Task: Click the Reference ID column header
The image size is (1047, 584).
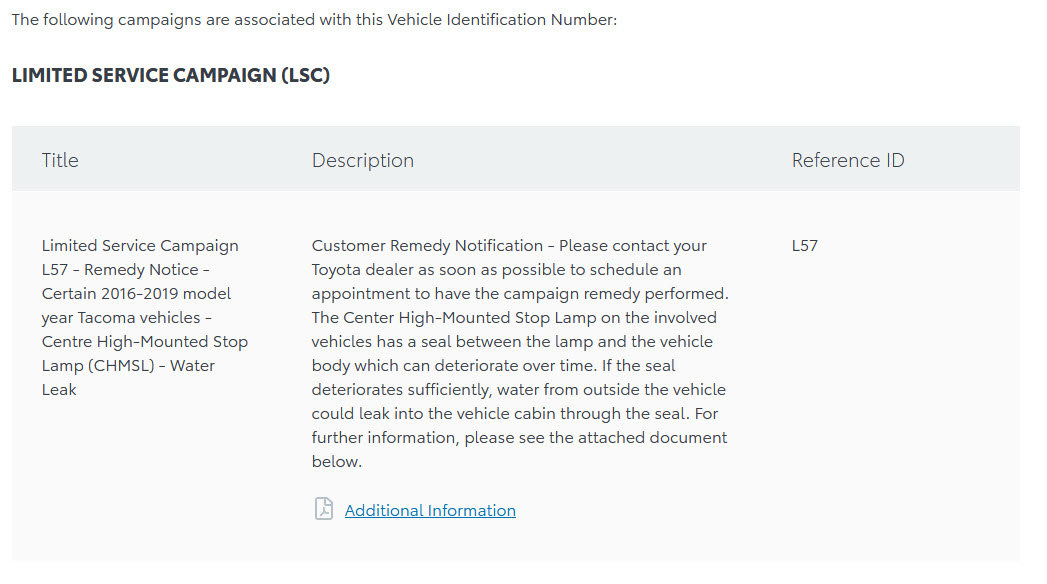Action: (x=848, y=160)
